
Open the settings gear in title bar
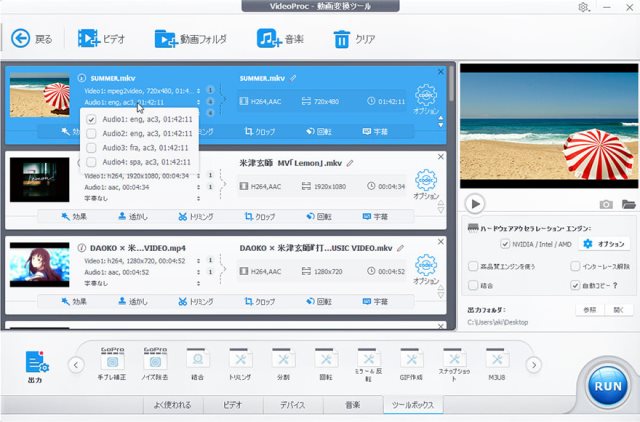(x=583, y=7)
